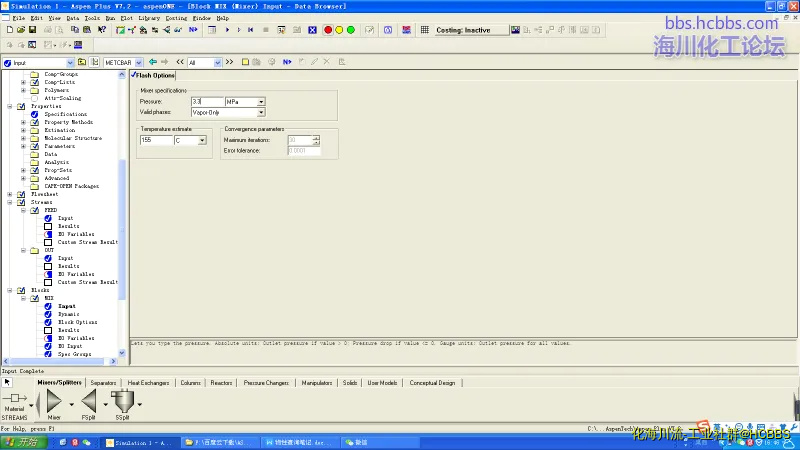Click the blue brackets toolbar icon

click(388, 30)
